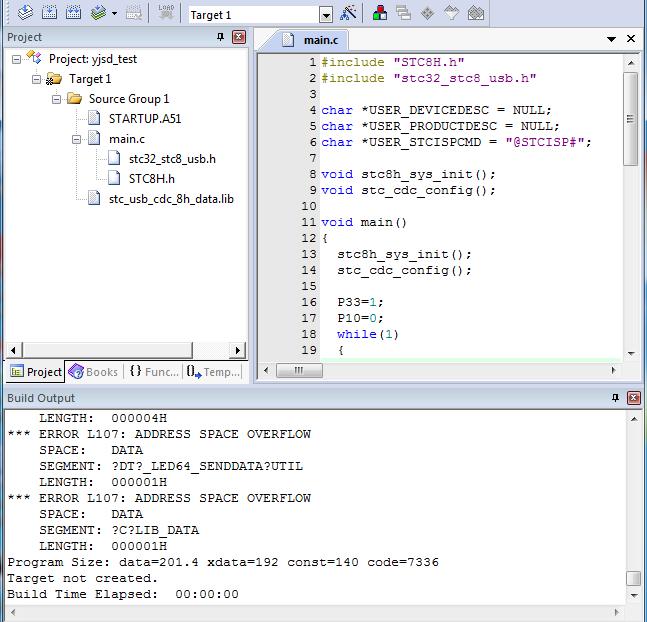Screen dimensions: 647x622
Task: Pin the Build Output panel
Action: [x=615, y=398]
